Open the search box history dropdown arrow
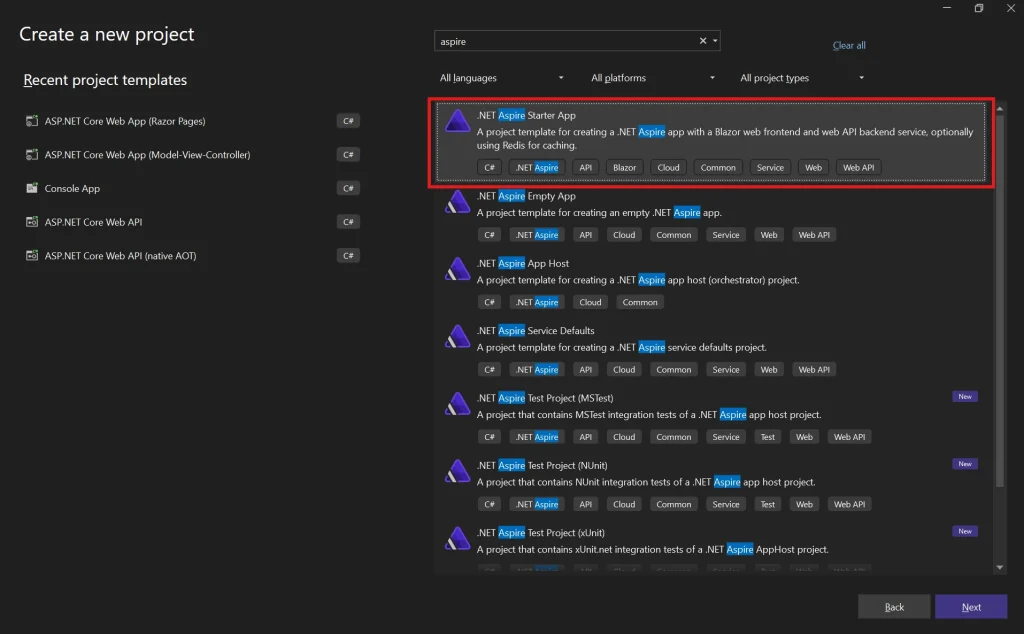The width and height of the screenshot is (1024, 634). pos(715,40)
